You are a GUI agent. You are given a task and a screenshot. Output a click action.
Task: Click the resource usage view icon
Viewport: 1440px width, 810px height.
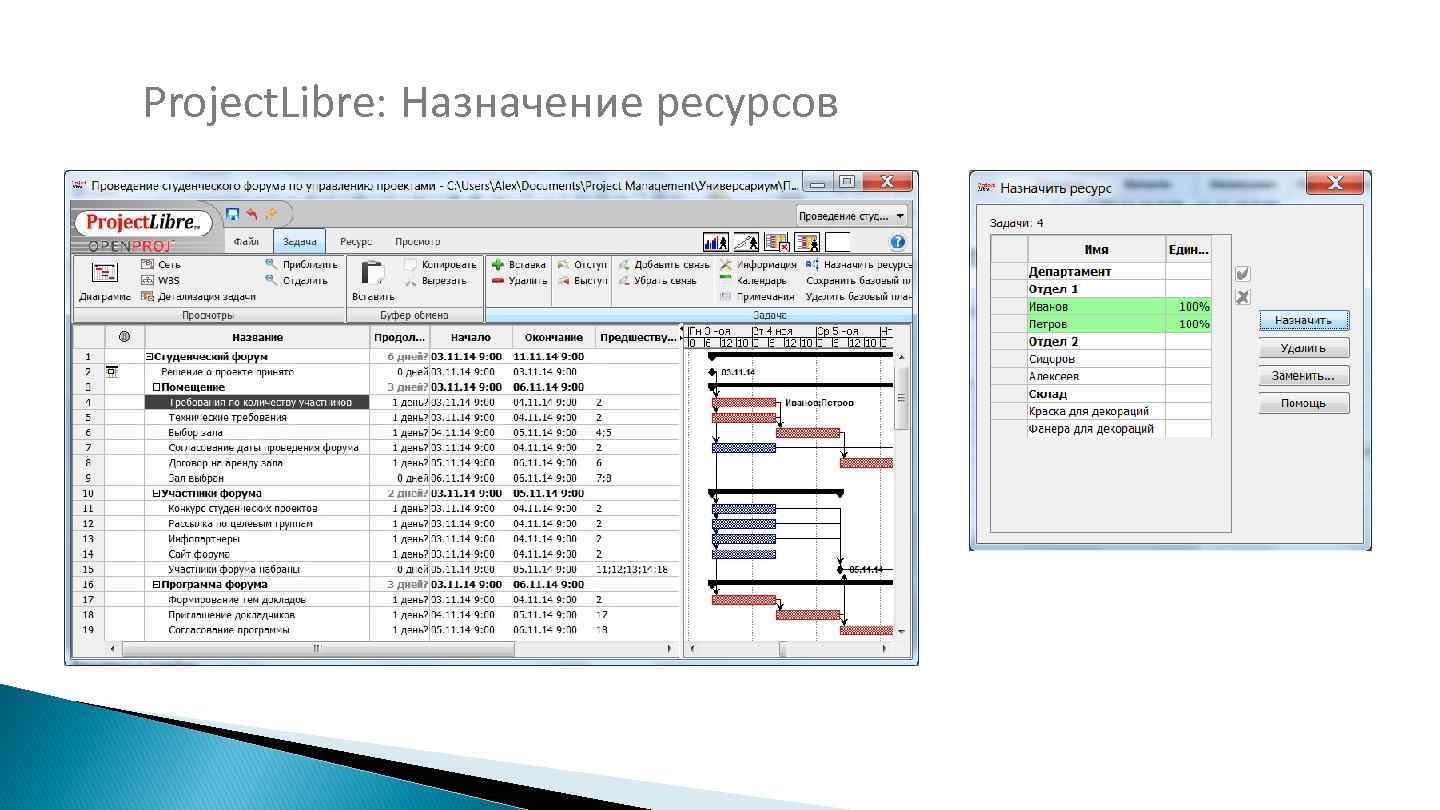[x=807, y=242]
